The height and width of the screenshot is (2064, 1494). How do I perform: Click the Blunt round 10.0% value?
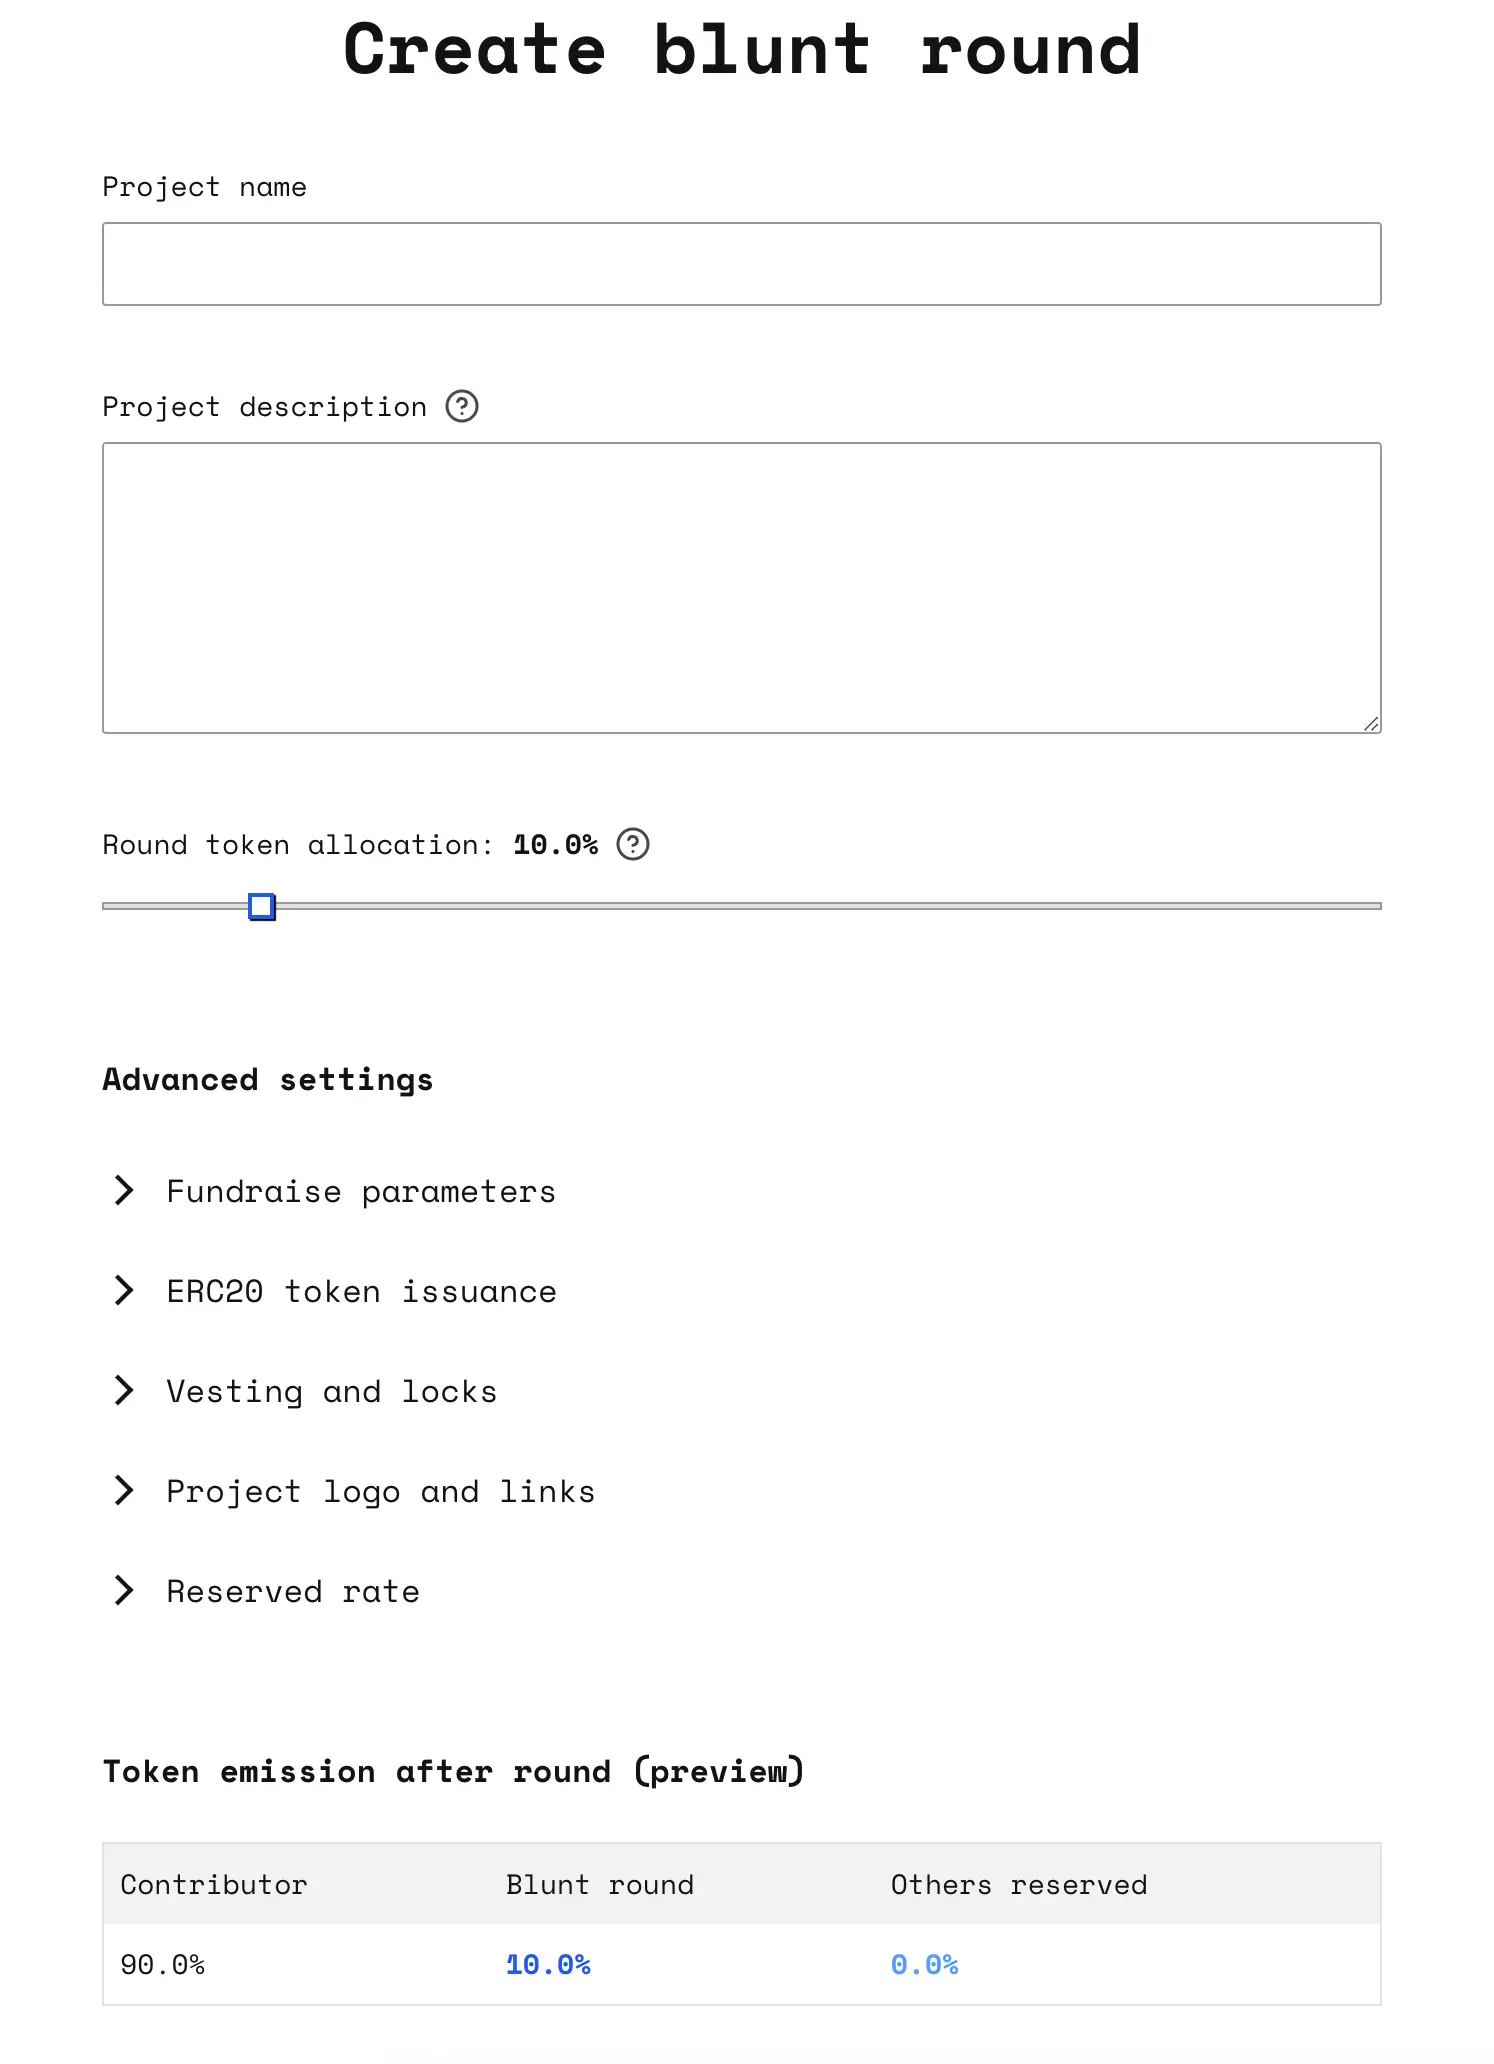pos(548,1965)
